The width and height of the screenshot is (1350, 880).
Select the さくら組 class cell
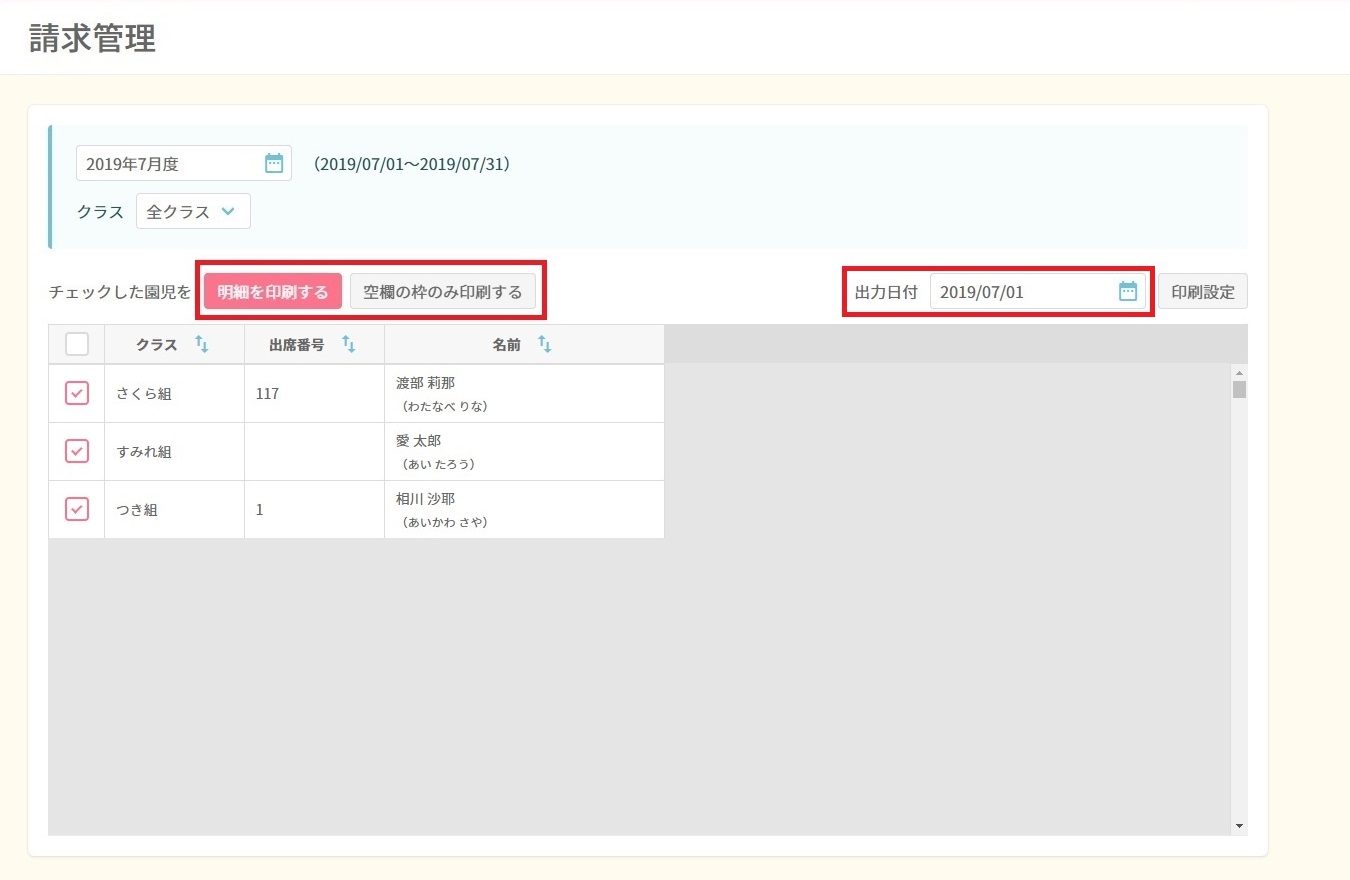click(174, 394)
